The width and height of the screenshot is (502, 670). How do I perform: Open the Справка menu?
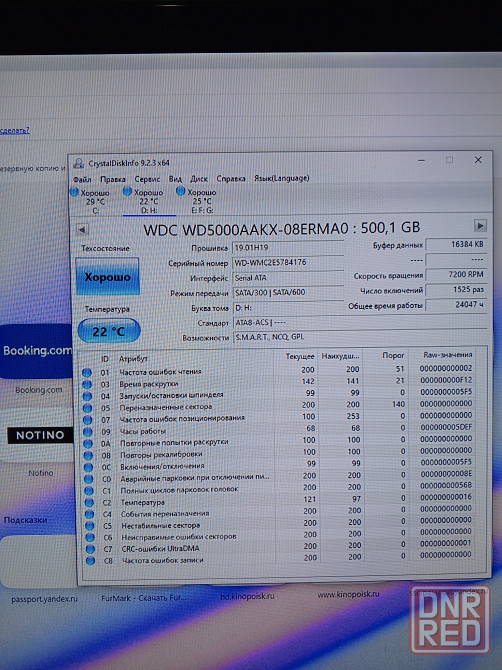(231, 178)
